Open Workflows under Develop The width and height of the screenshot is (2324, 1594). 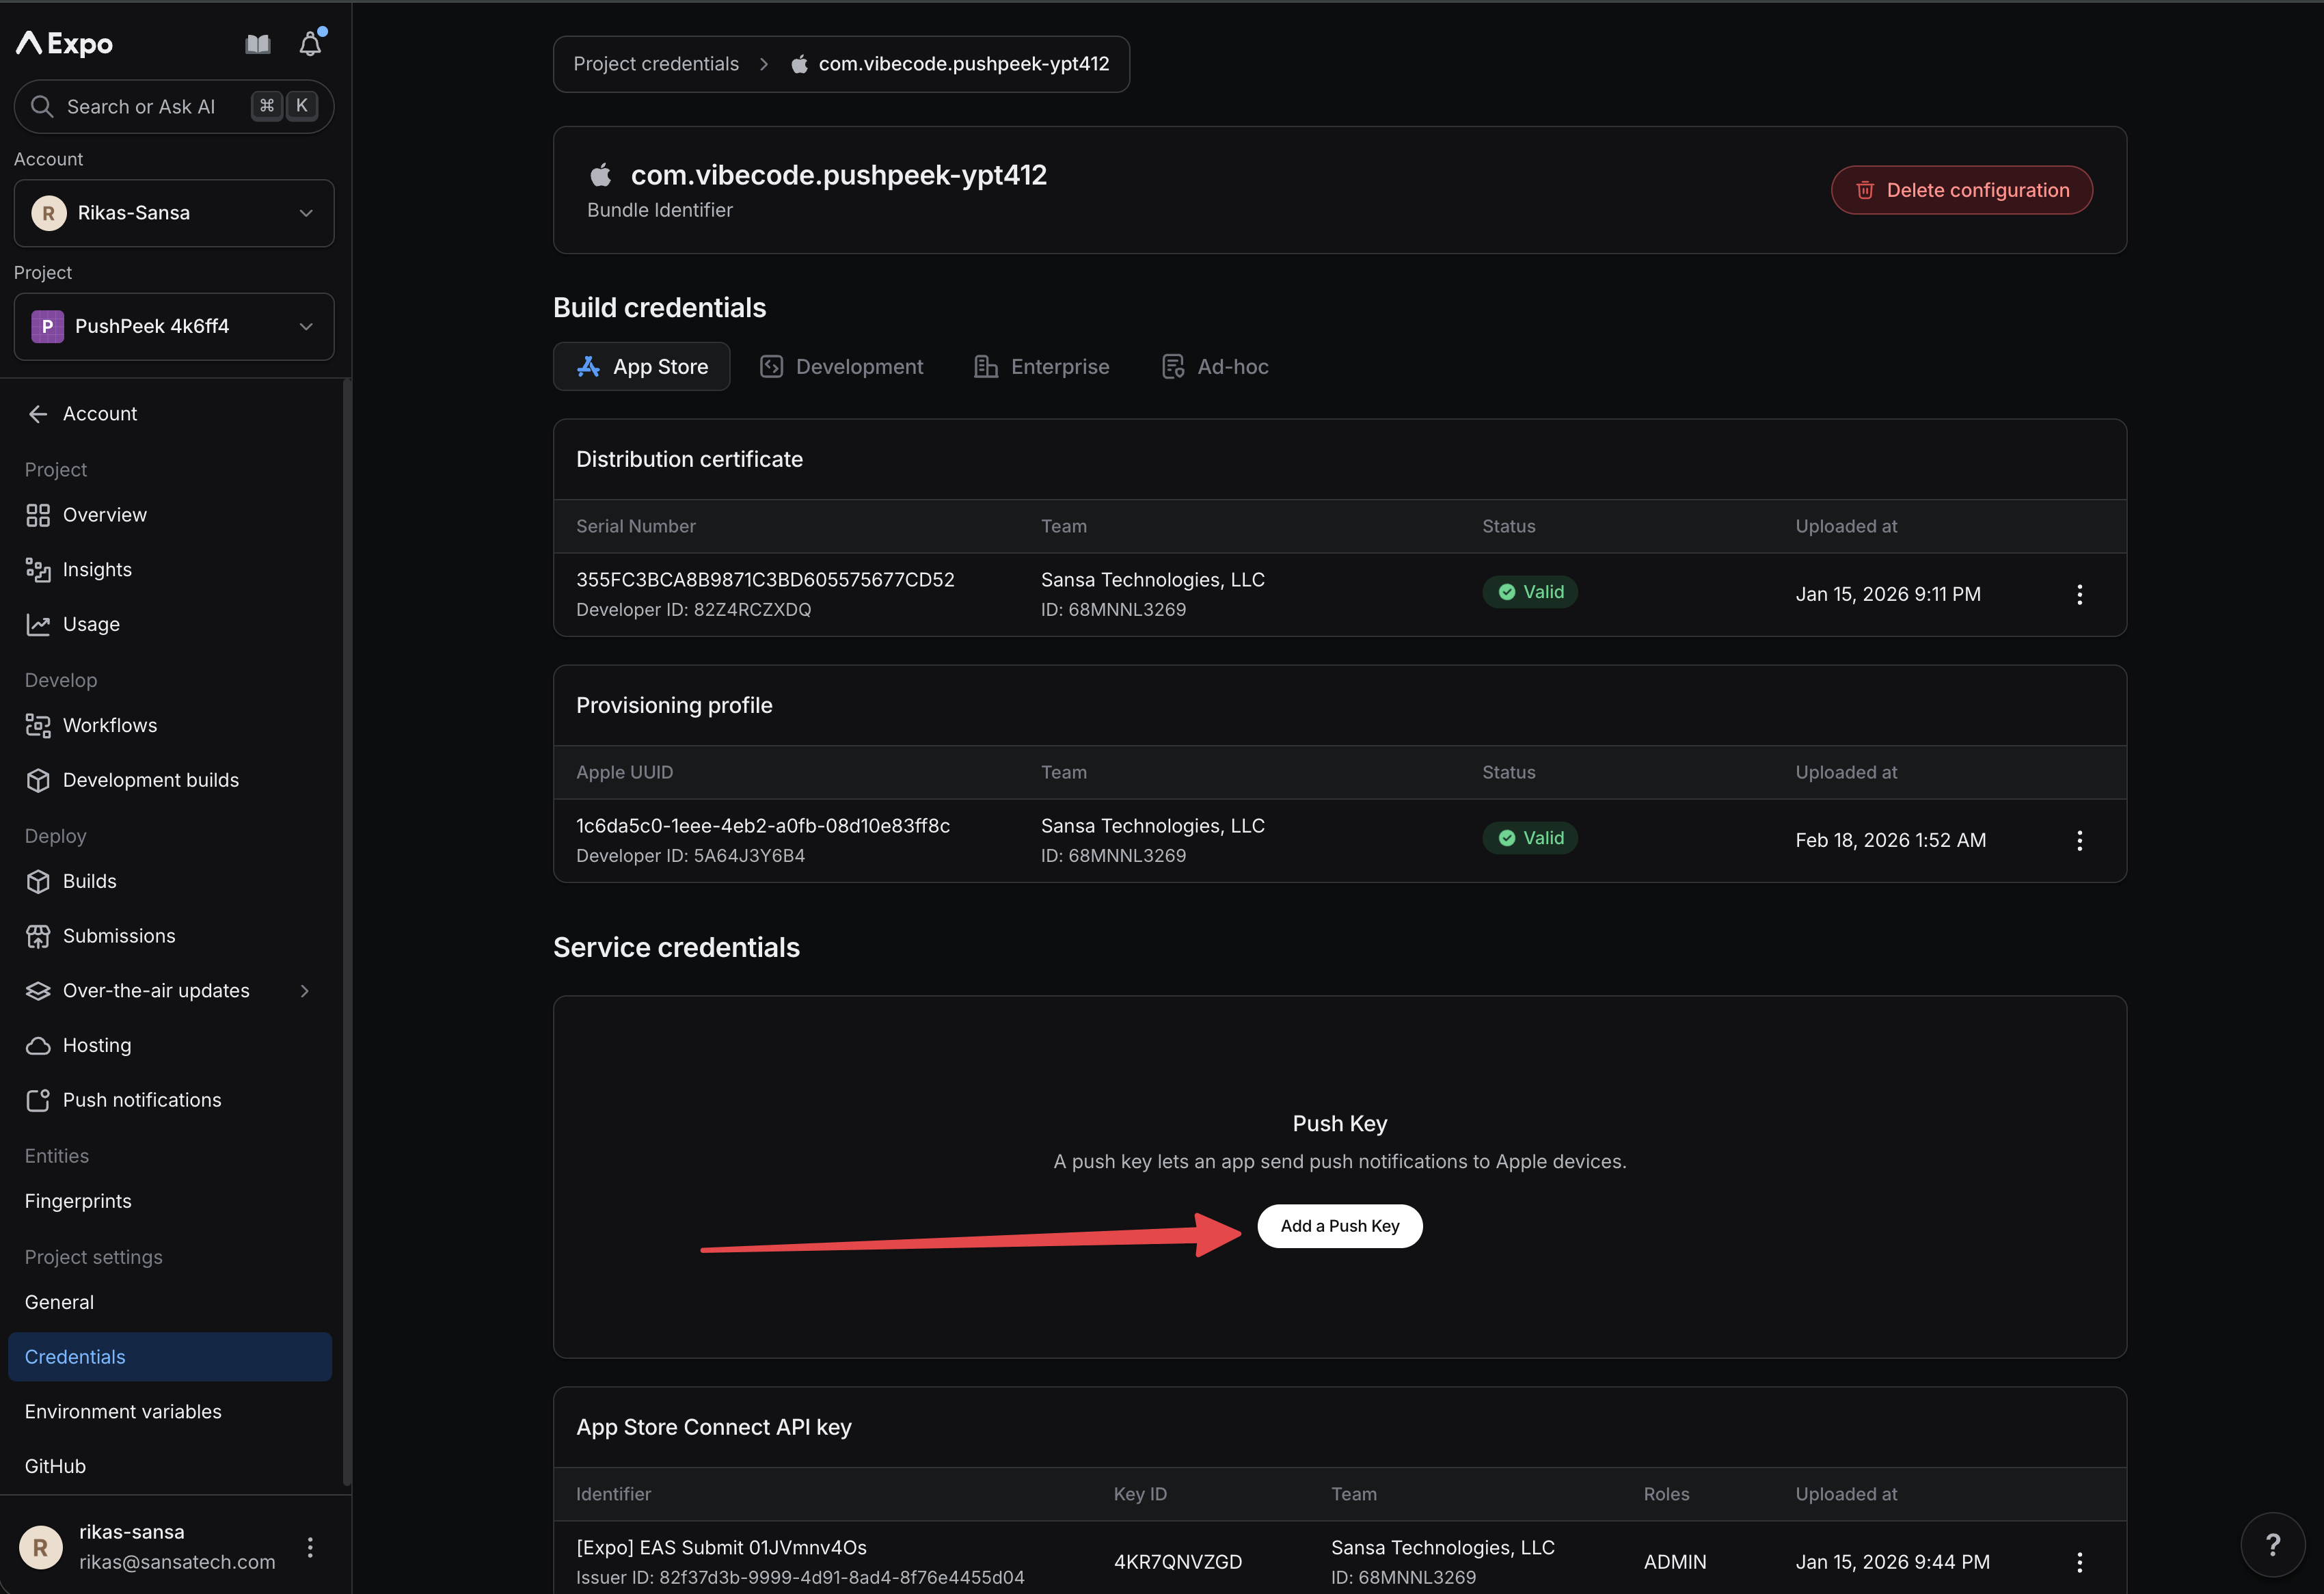(109, 725)
